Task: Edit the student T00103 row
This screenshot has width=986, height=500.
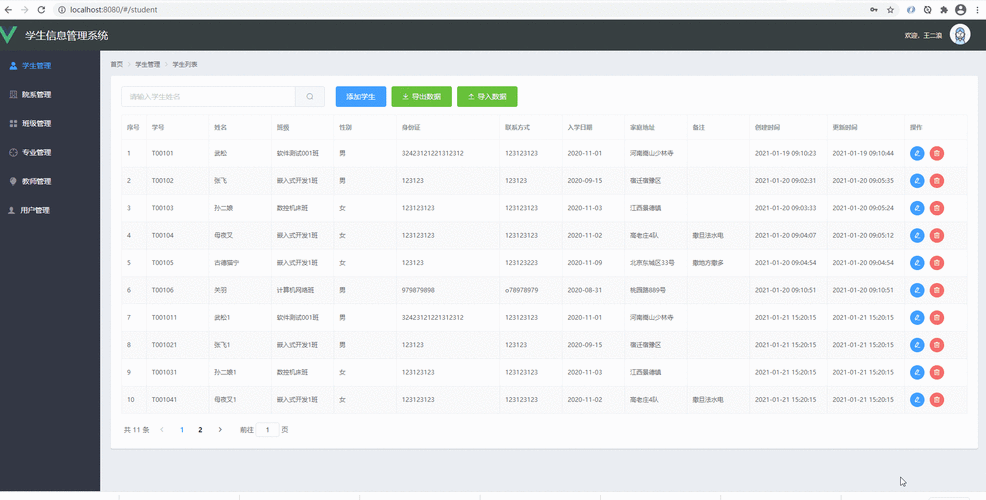Action: click(917, 208)
